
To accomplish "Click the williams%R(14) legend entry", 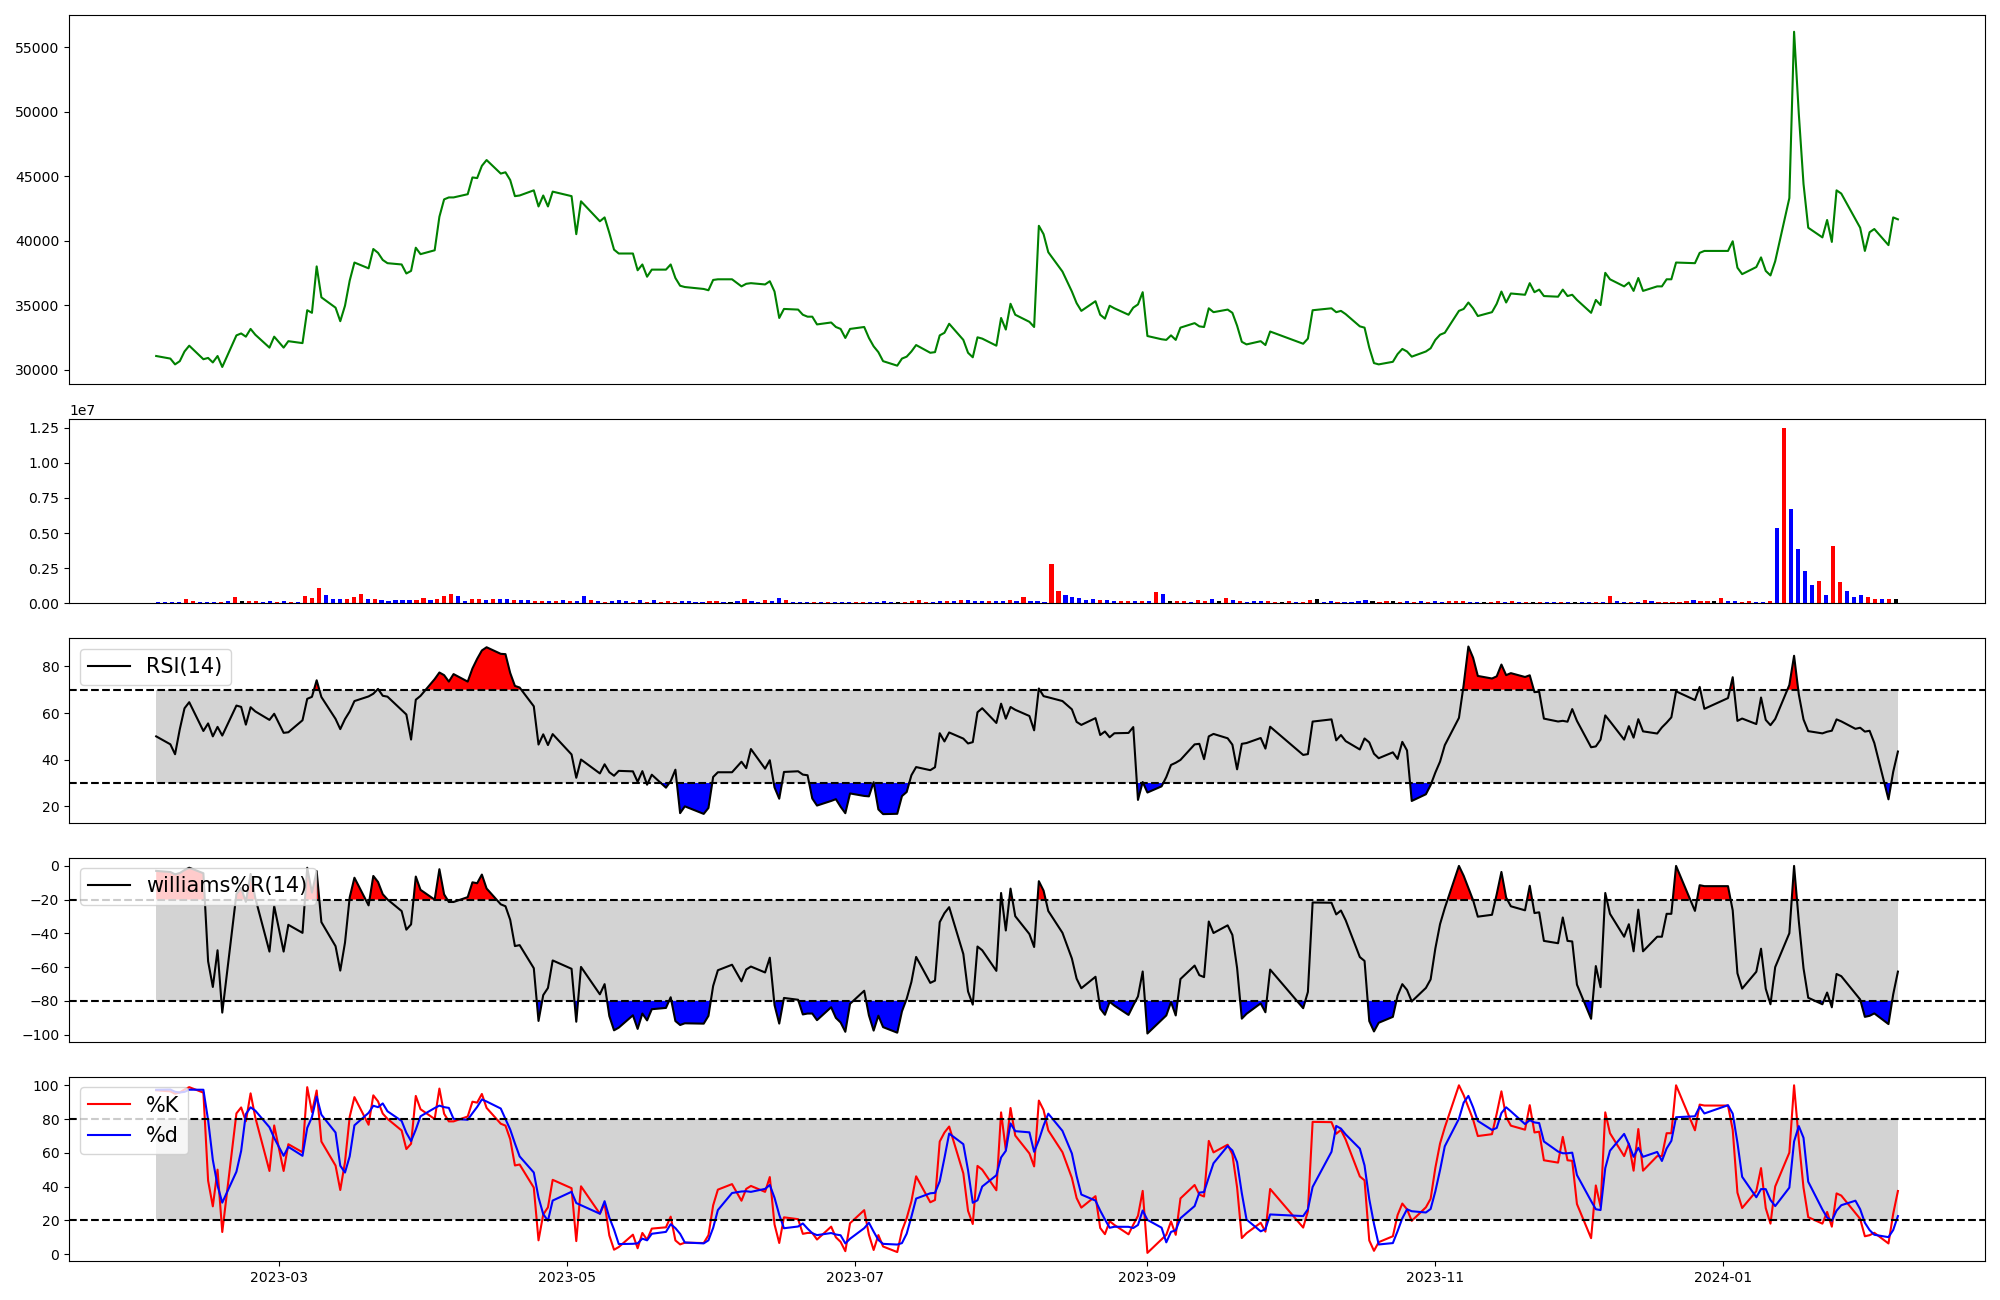I will pos(226,885).
